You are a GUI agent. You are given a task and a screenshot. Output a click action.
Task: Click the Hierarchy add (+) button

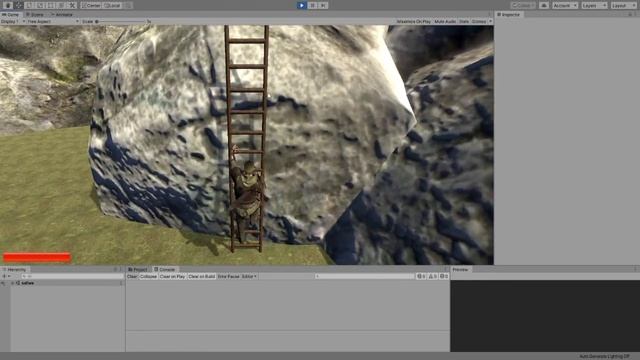click(x=5, y=276)
